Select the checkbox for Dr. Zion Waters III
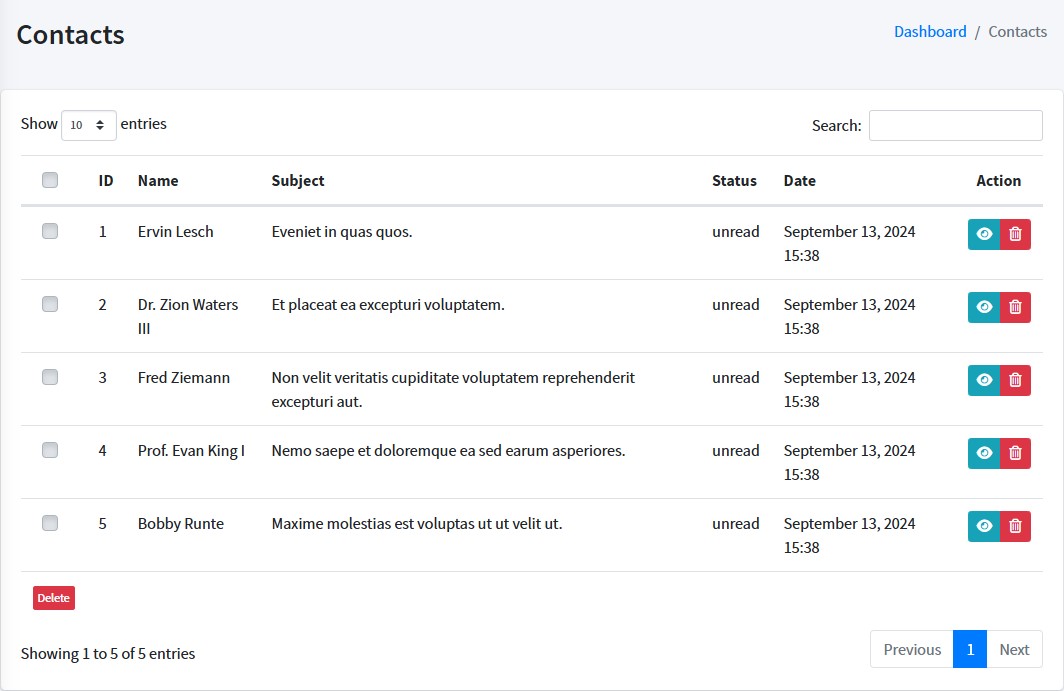 [x=50, y=304]
